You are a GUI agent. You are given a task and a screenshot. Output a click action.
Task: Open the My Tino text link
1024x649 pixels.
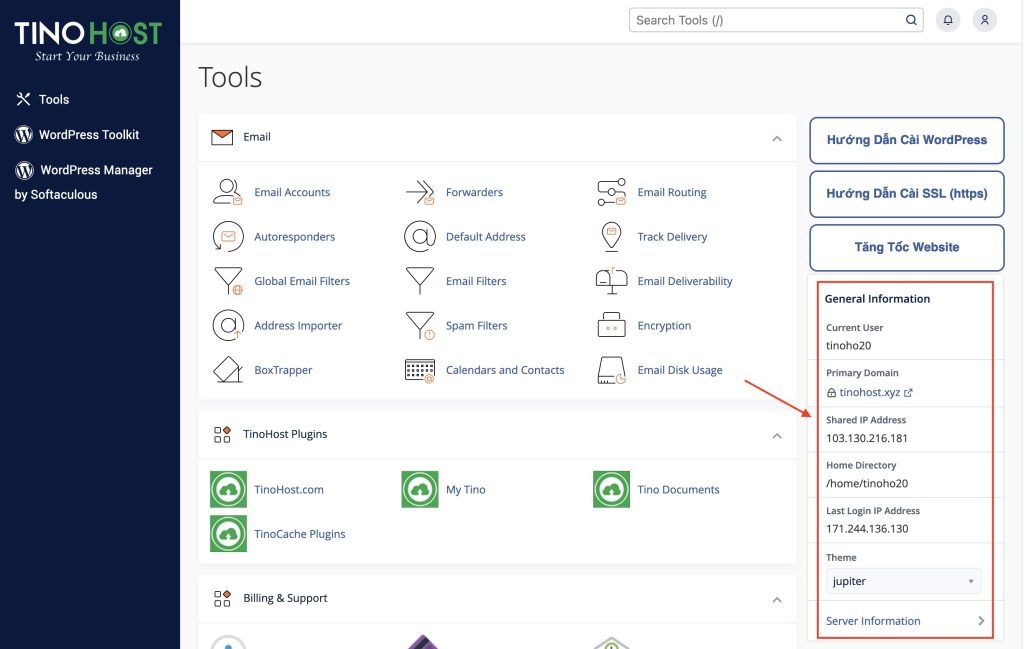tap(466, 489)
